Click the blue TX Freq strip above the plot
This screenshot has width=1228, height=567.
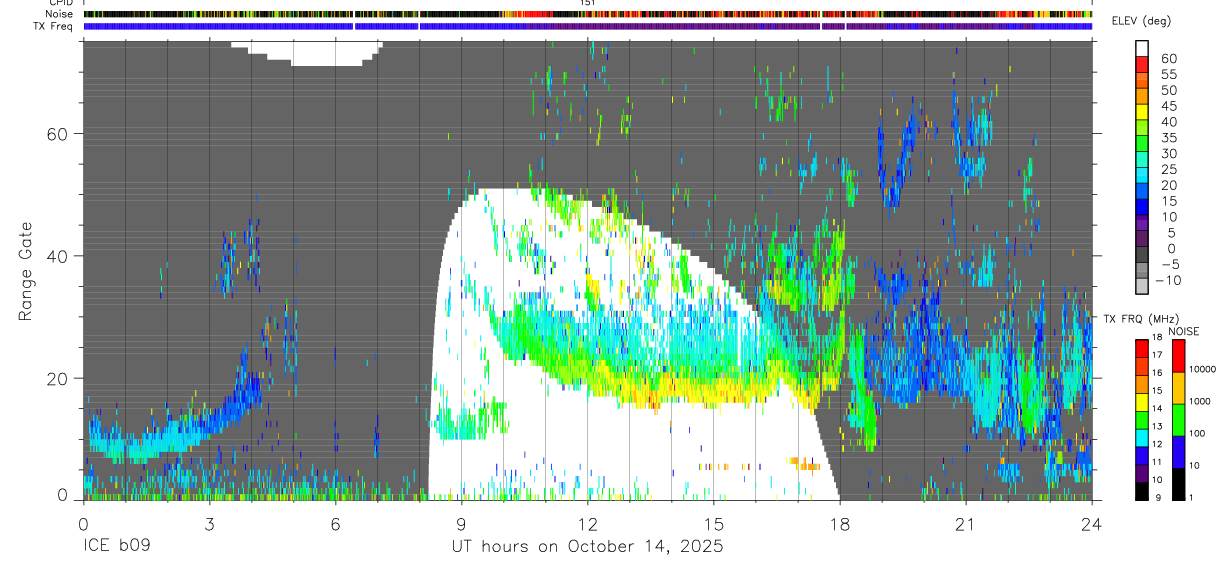(588, 26)
